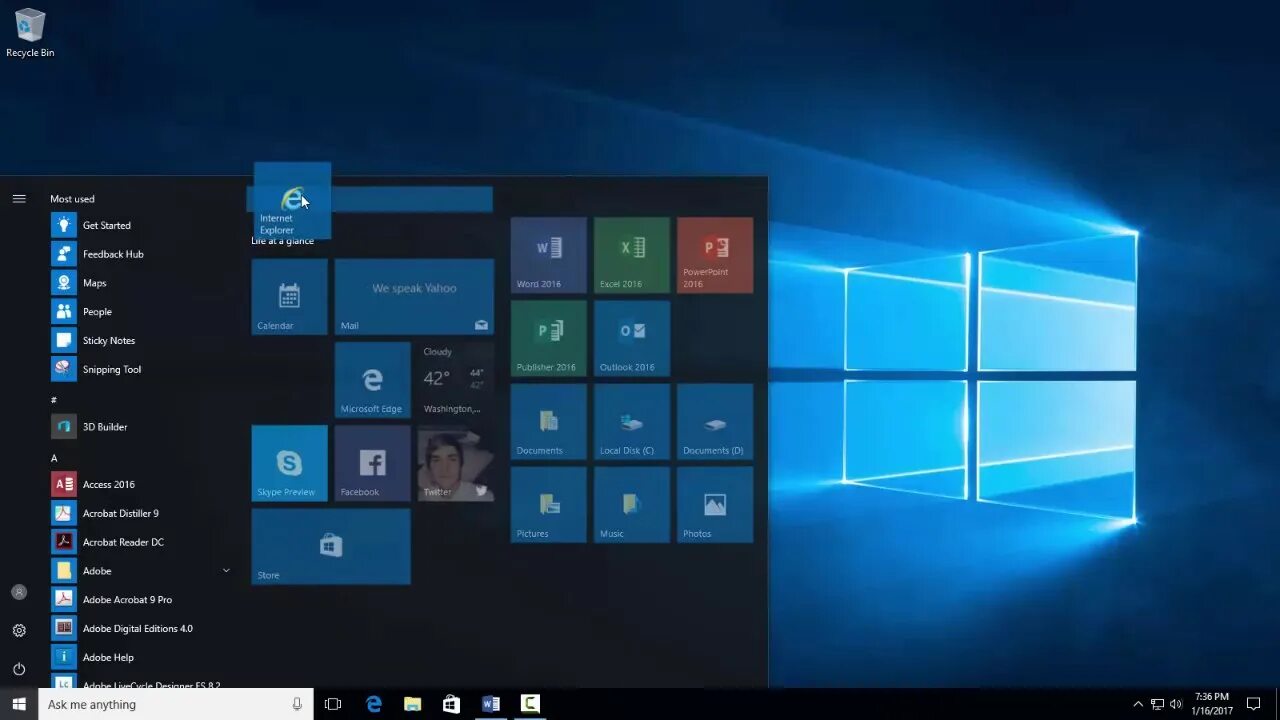The height and width of the screenshot is (720, 1280).
Task: Launch the Microsoft Edge tile
Action: [372, 380]
